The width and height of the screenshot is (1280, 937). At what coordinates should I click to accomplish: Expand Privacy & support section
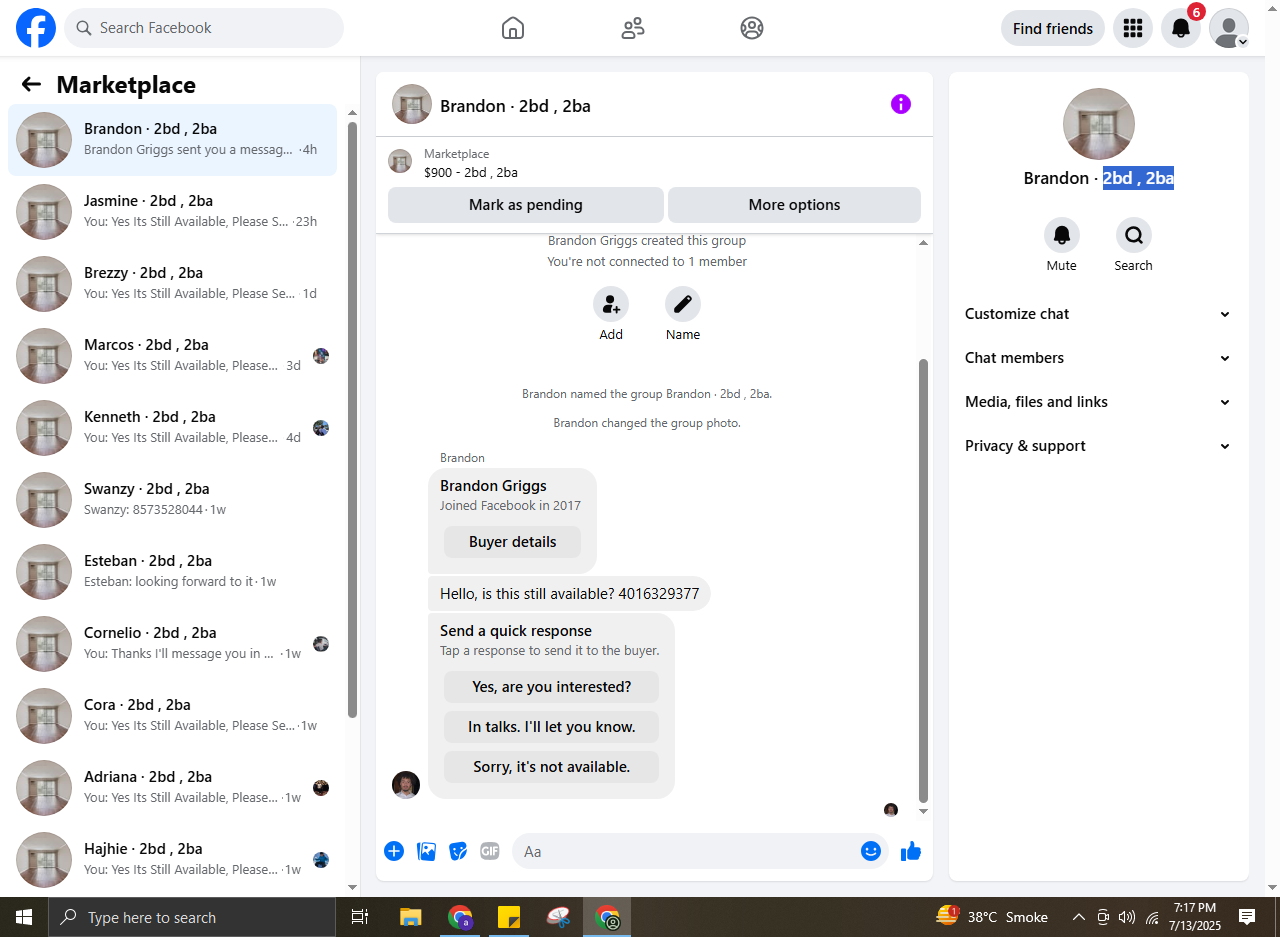point(1098,446)
